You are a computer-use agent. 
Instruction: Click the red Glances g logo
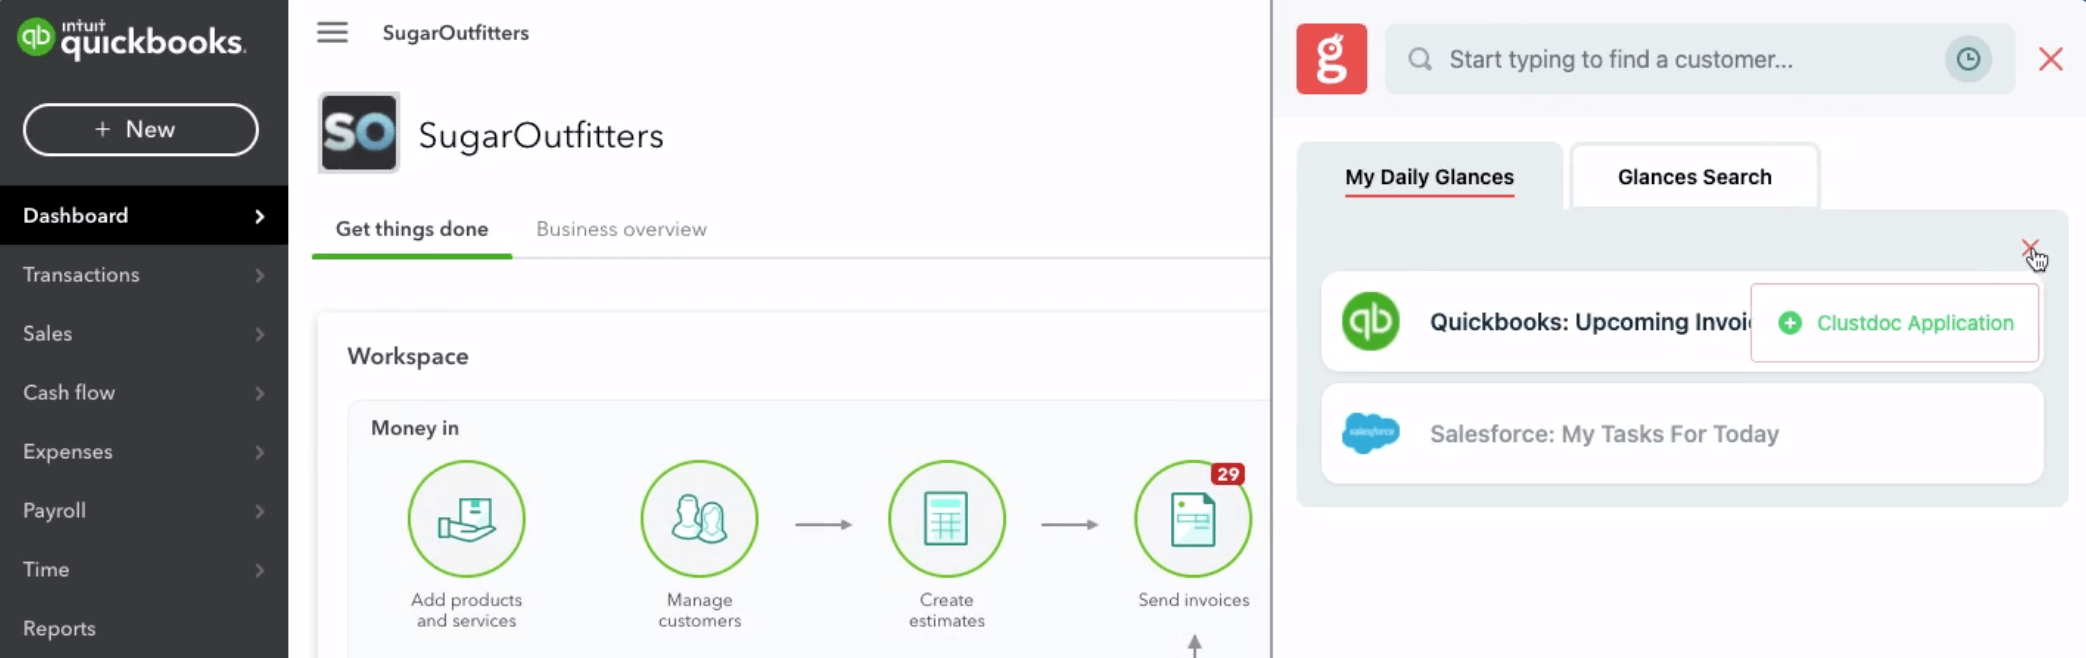(1331, 59)
